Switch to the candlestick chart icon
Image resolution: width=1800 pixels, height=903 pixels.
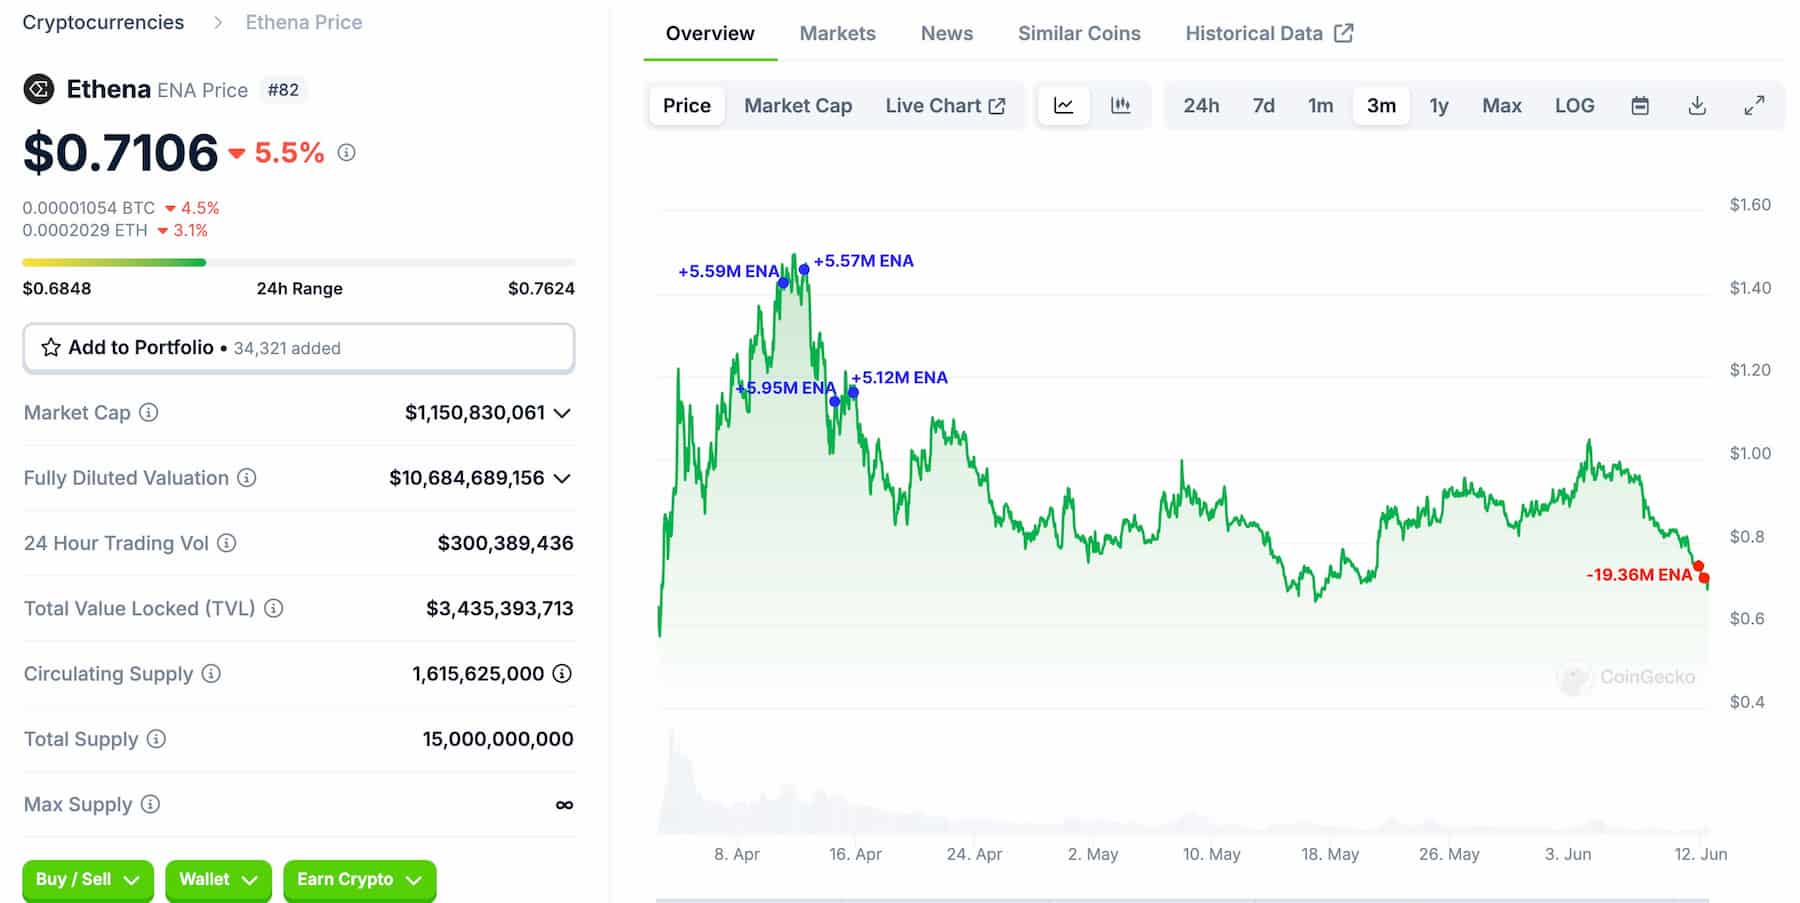click(1120, 106)
